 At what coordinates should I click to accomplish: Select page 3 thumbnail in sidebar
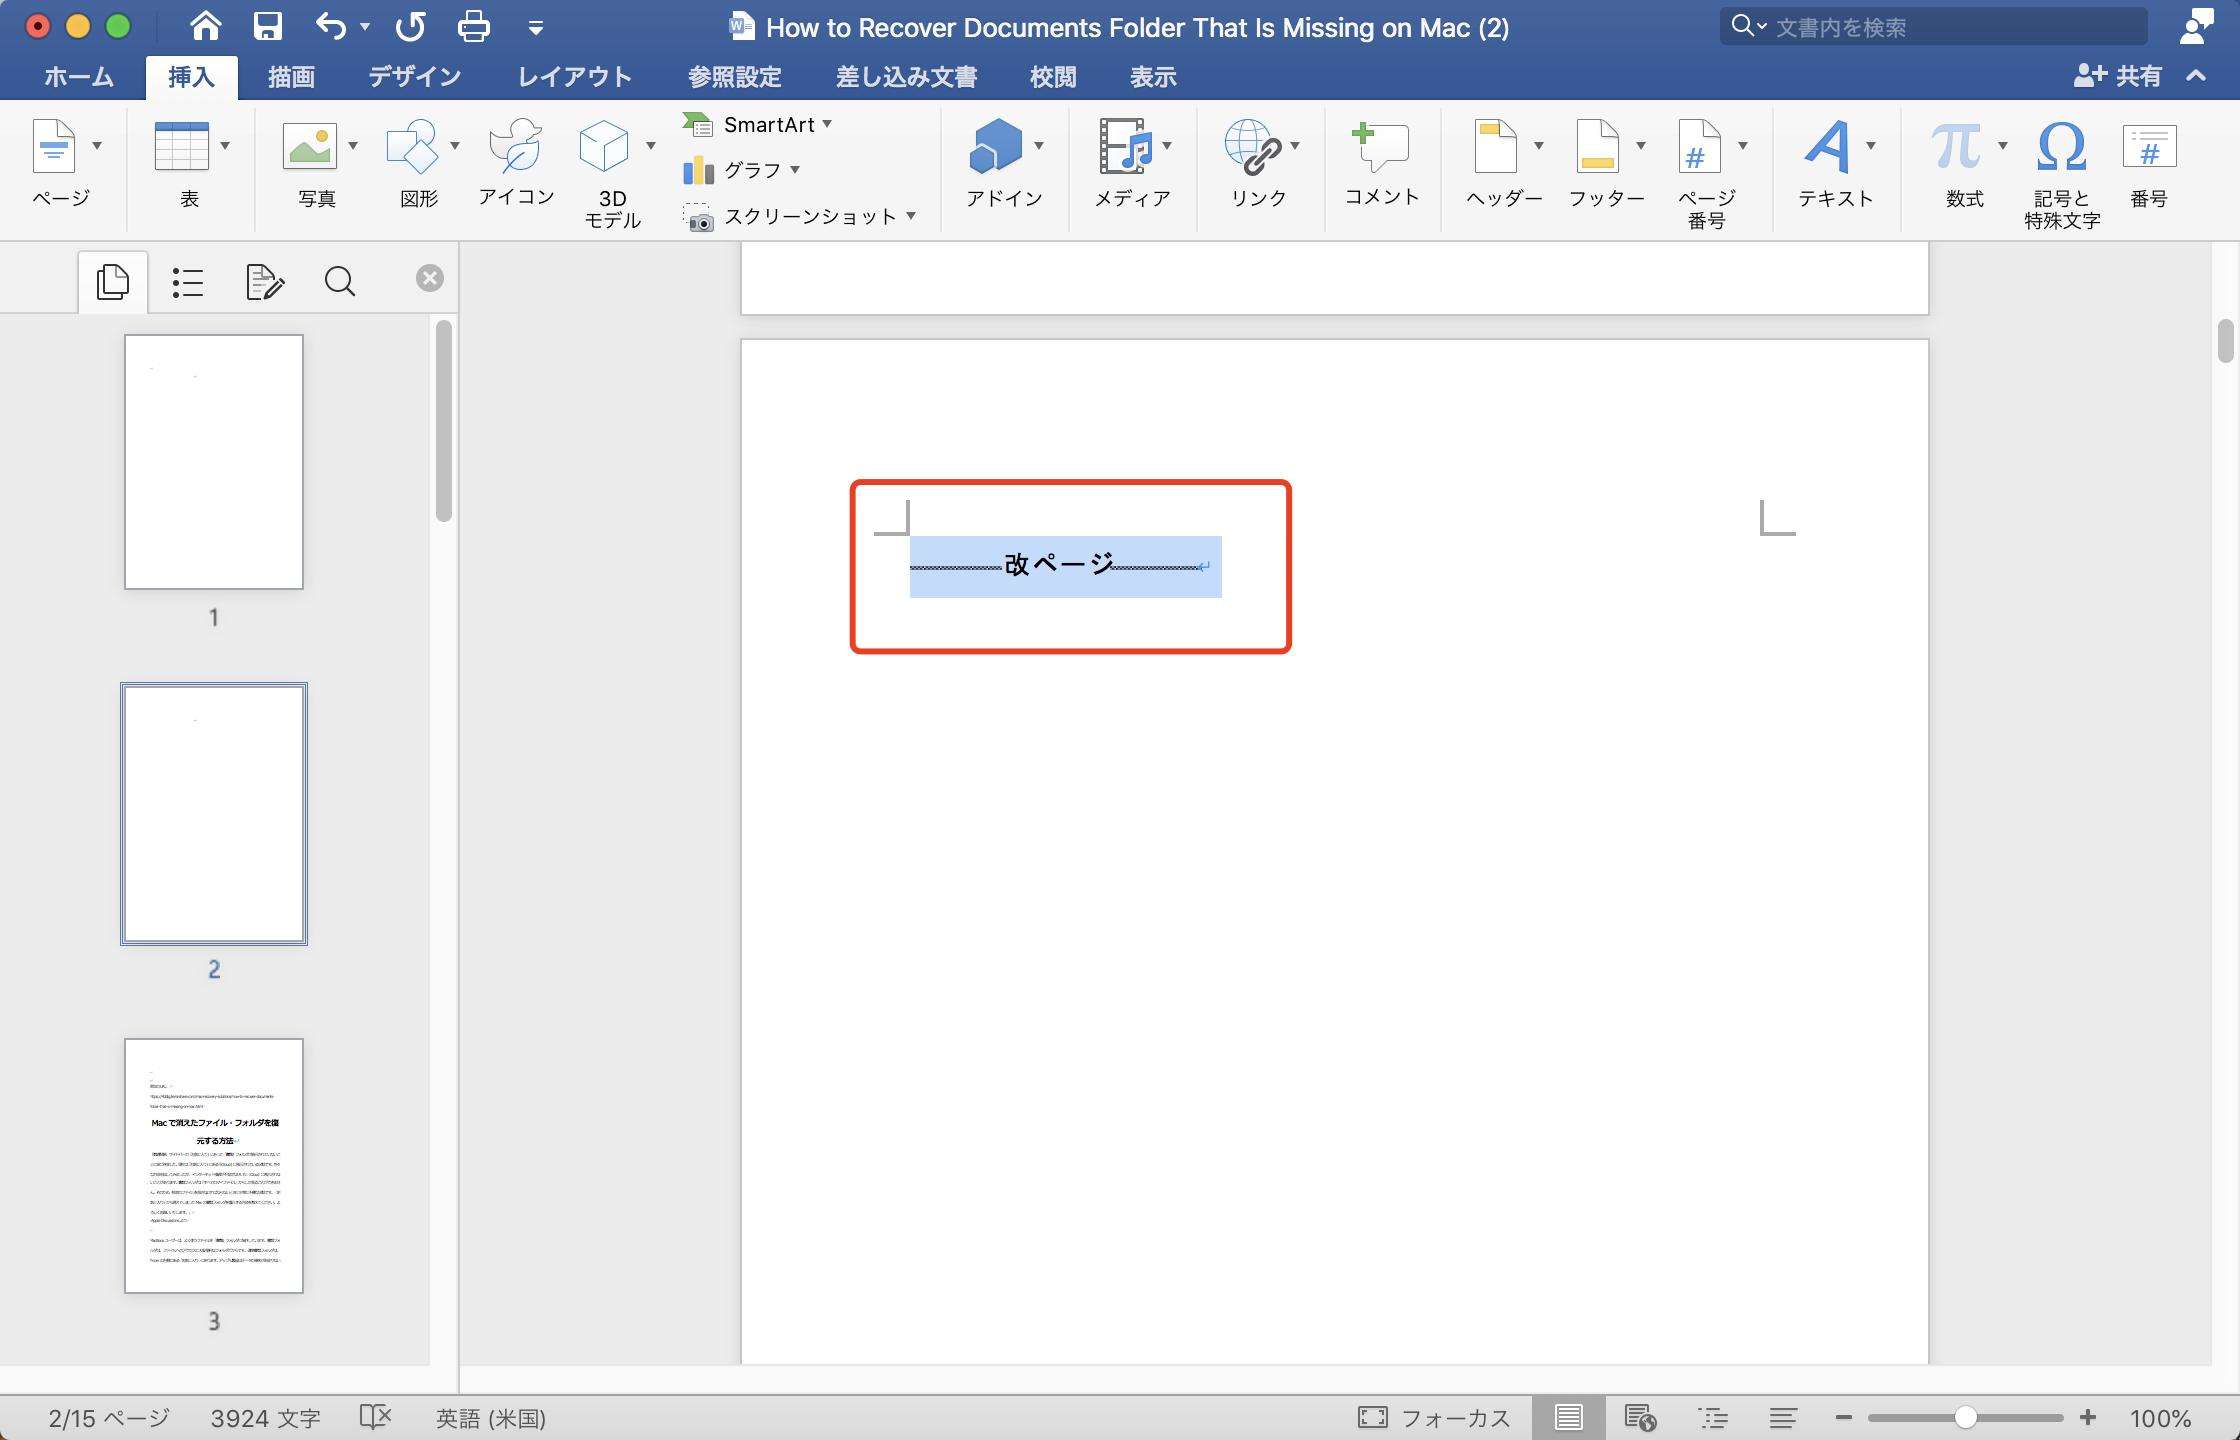[x=214, y=1165]
